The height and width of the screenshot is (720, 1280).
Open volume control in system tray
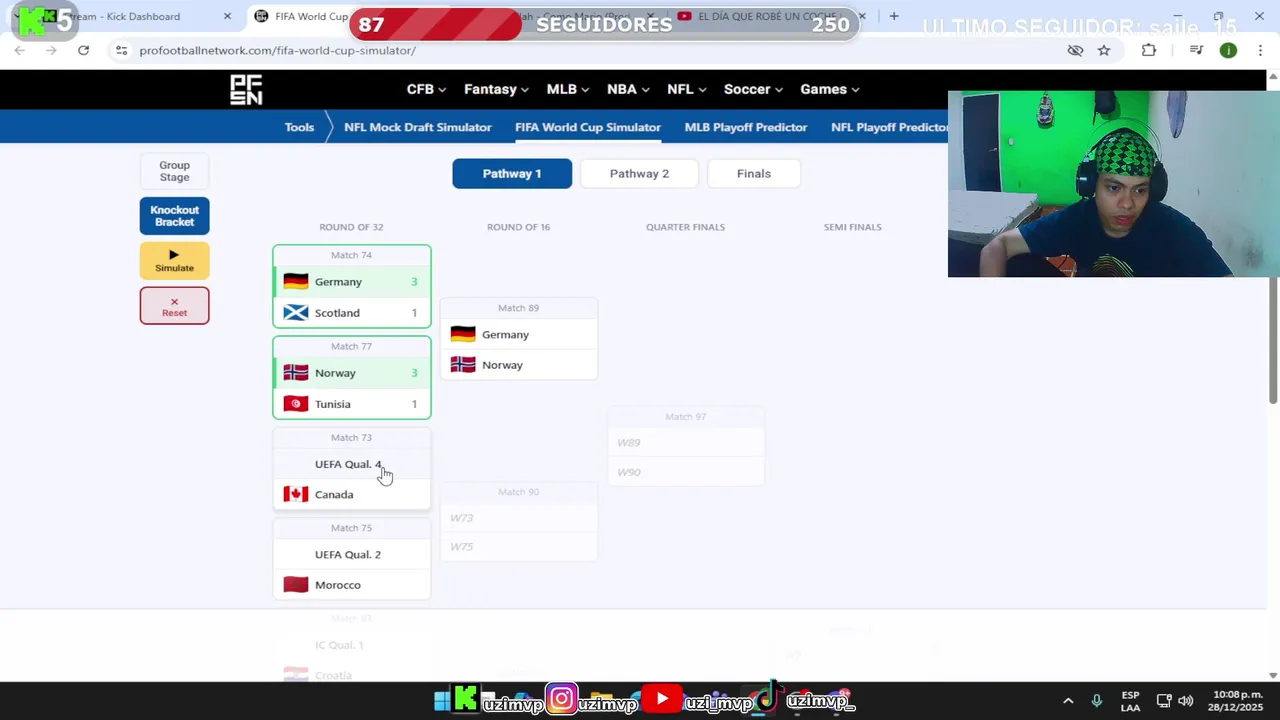(1186, 701)
